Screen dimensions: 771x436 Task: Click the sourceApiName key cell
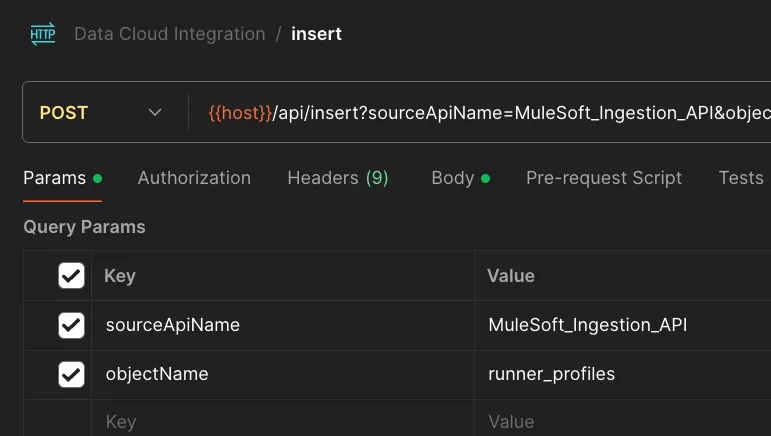(x=283, y=325)
